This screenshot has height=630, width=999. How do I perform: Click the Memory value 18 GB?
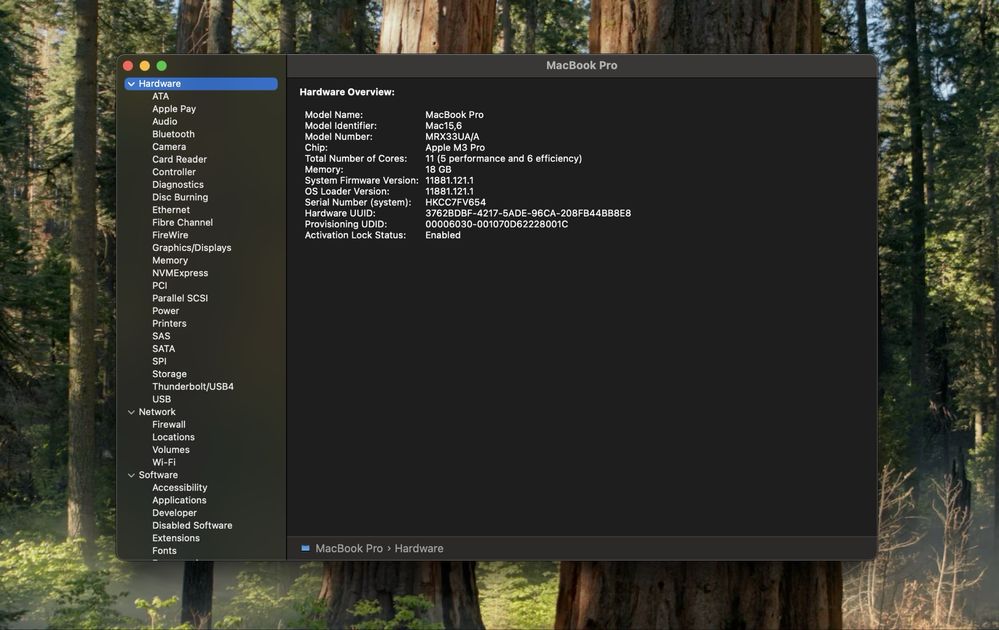coord(438,169)
